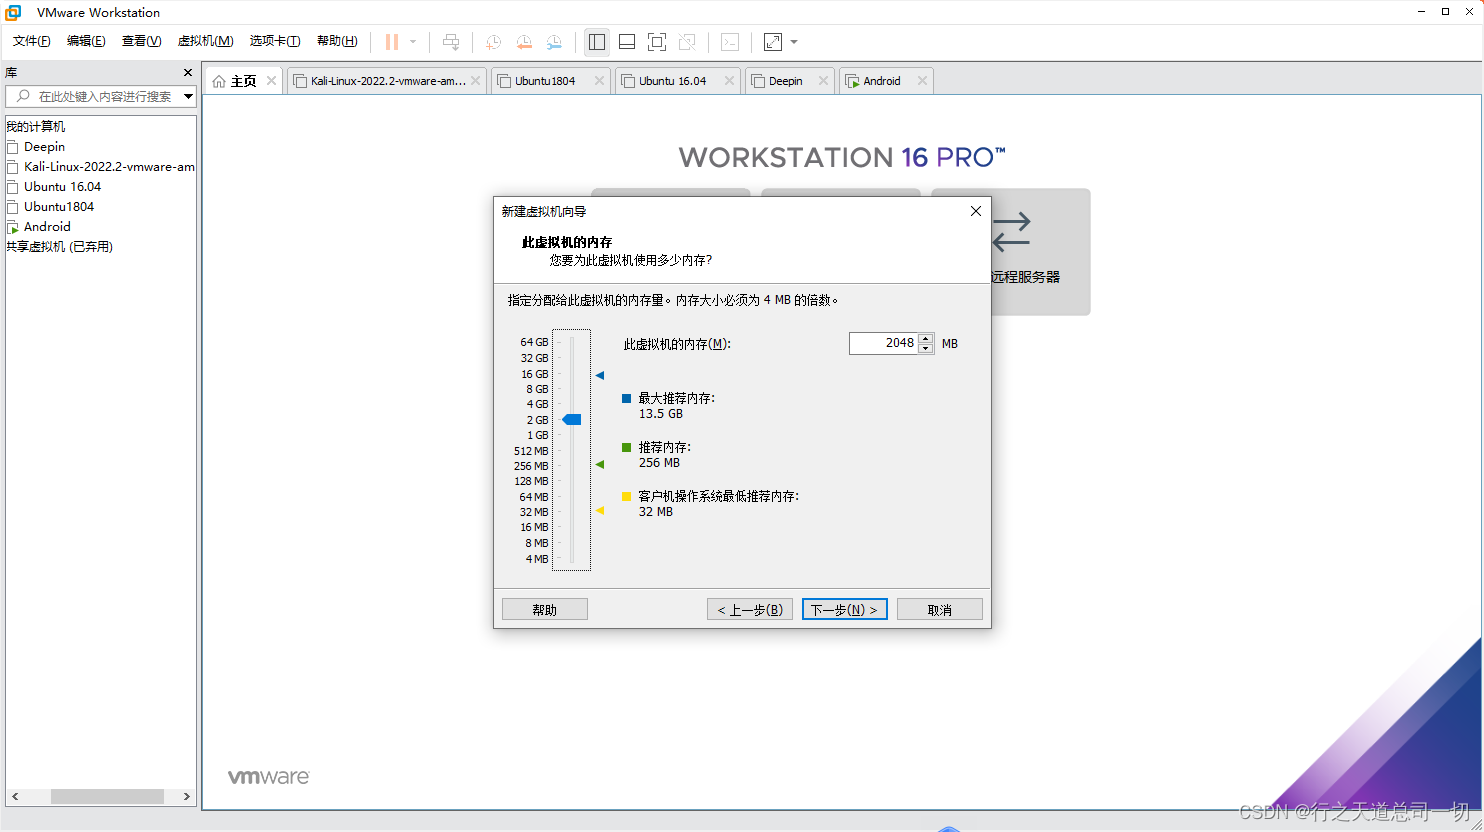Click the pause virtual machine toolbar icon
Screen dimensions: 1484x832
click(392, 42)
